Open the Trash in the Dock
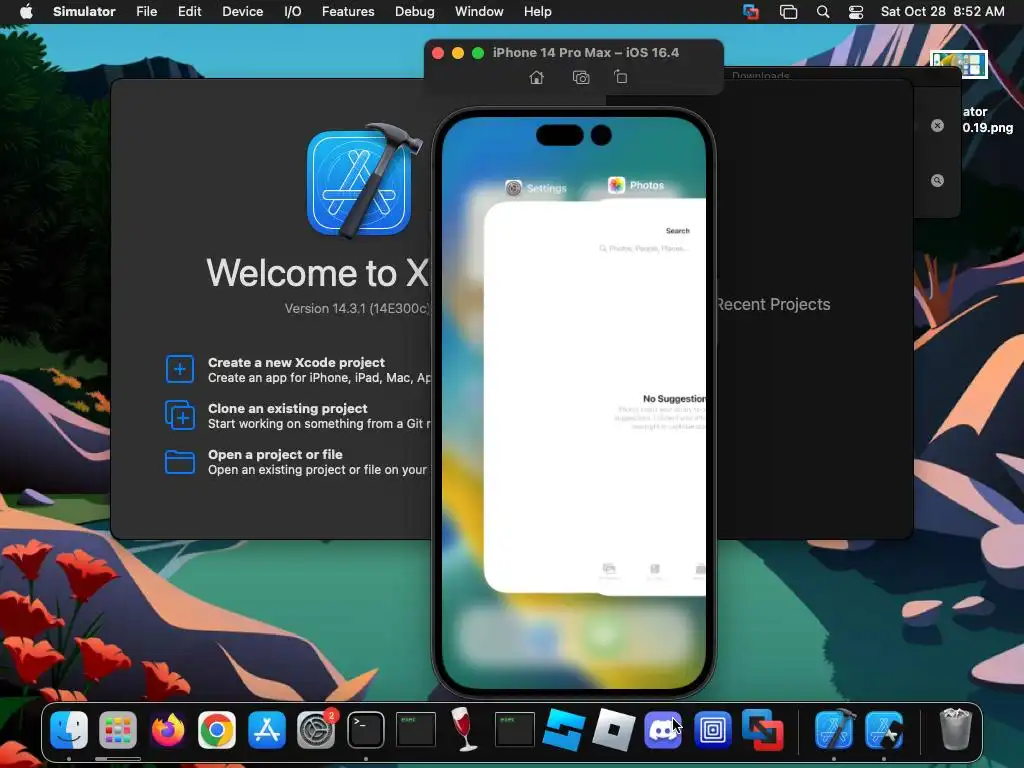Screen dimensions: 1024x768 coord(955,729)
